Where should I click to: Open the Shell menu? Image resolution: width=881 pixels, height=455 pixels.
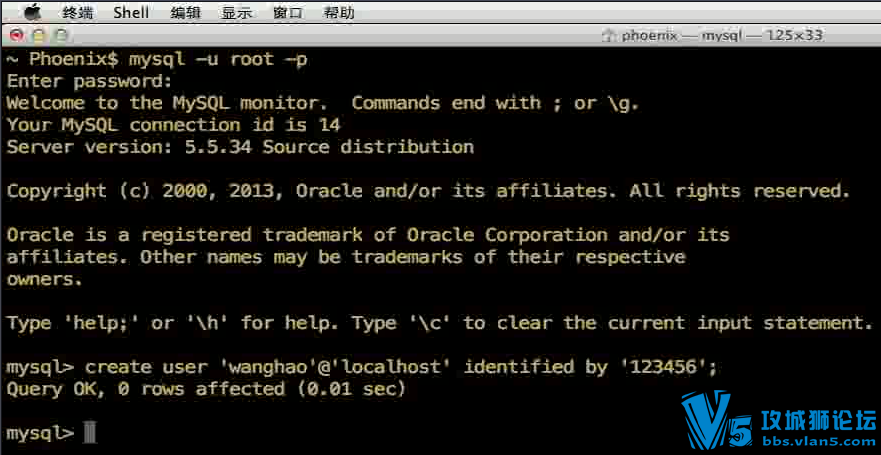click(x=131, y=12)
